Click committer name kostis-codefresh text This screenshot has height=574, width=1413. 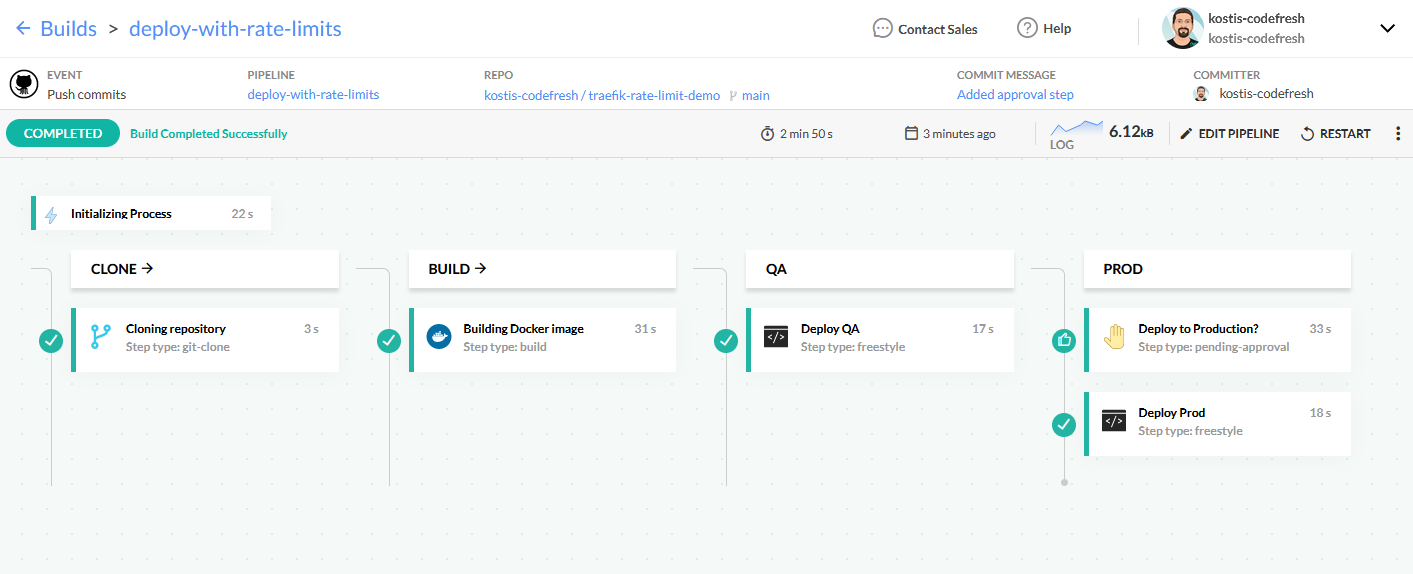(x=1266, y=94)
